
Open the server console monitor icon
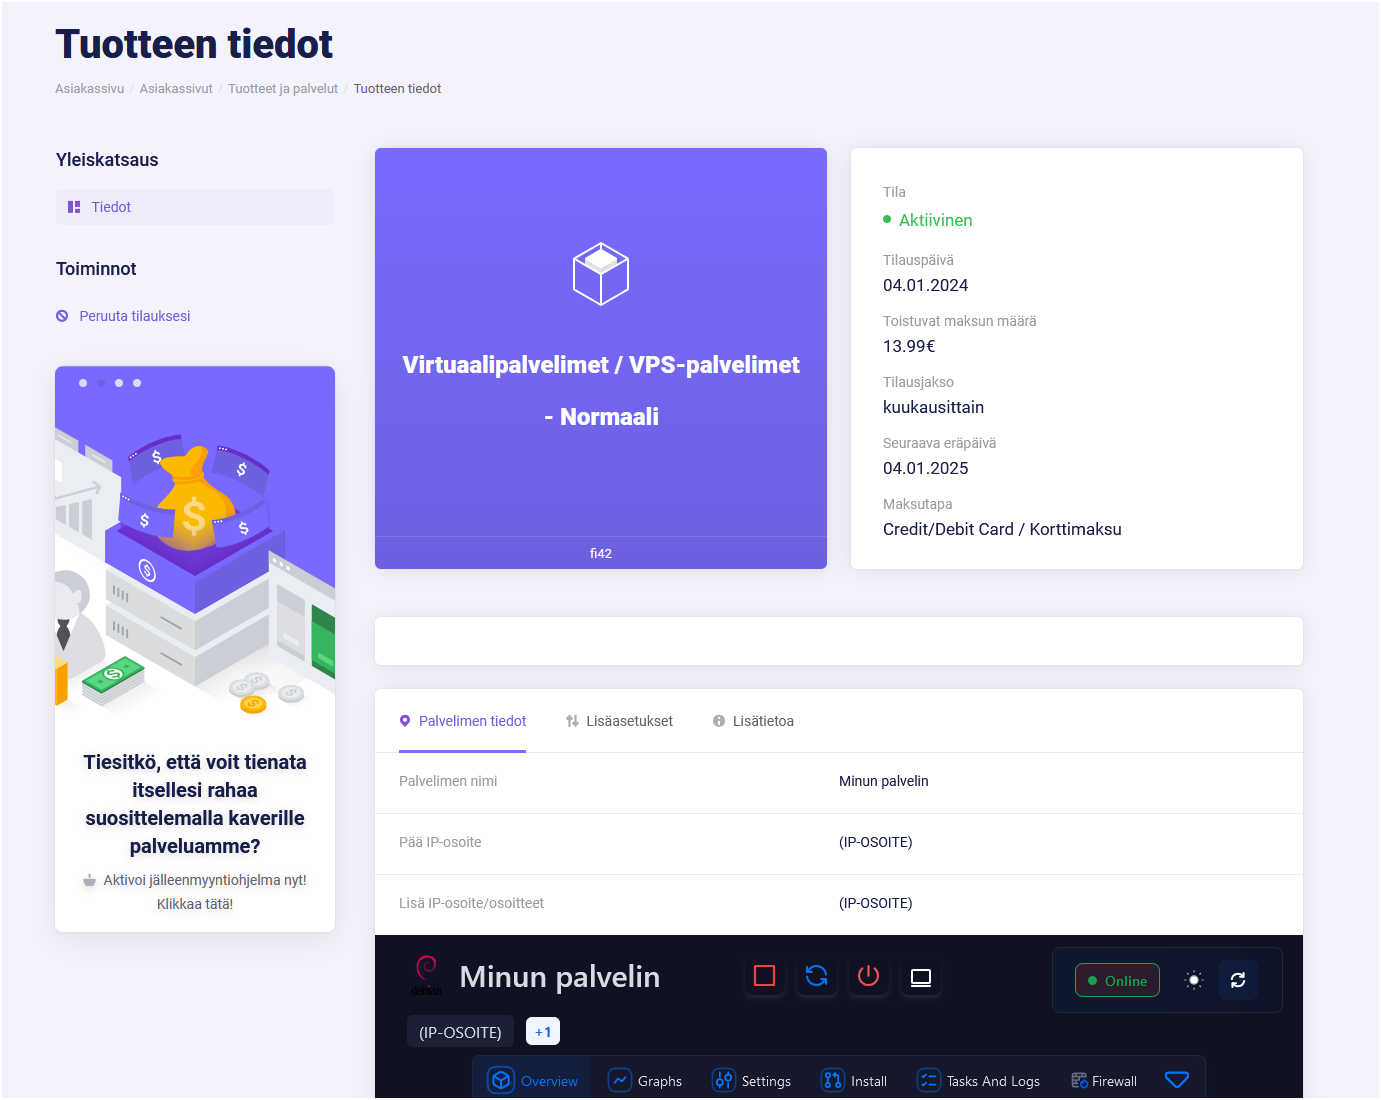(x=920, y=976)
